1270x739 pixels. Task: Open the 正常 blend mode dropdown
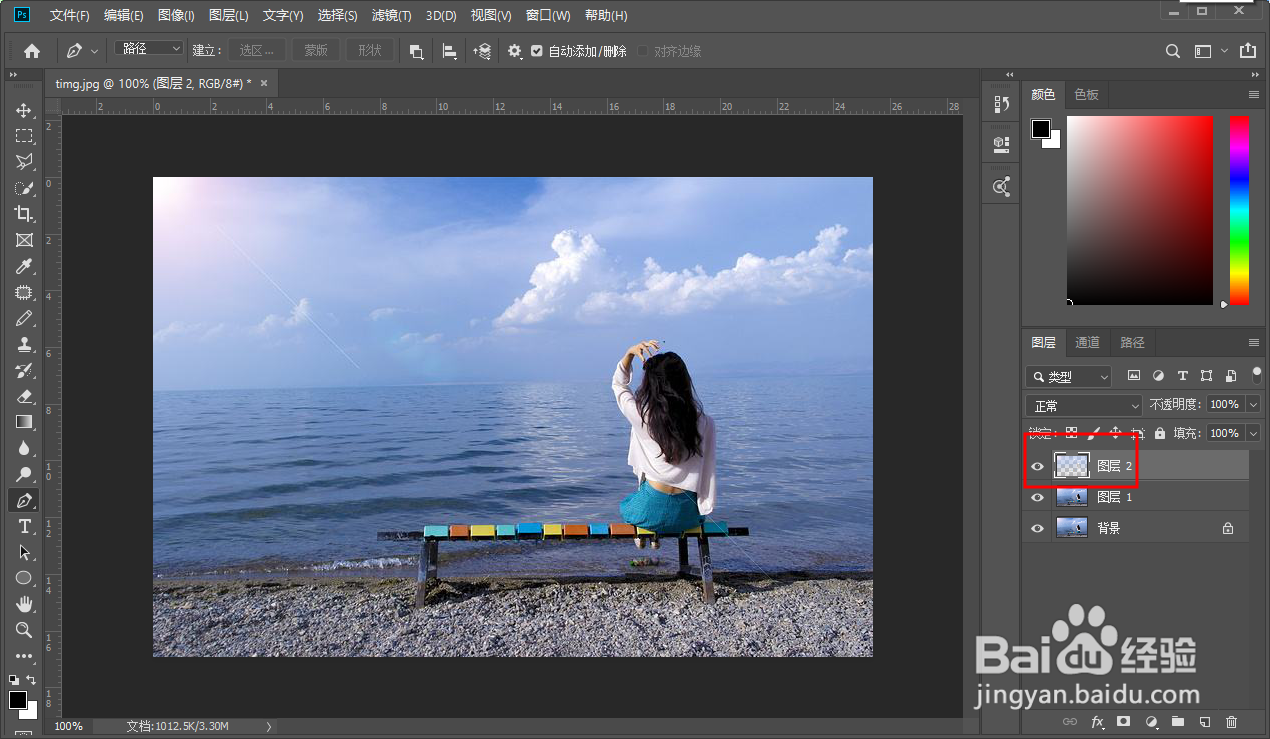point(1084,405)
